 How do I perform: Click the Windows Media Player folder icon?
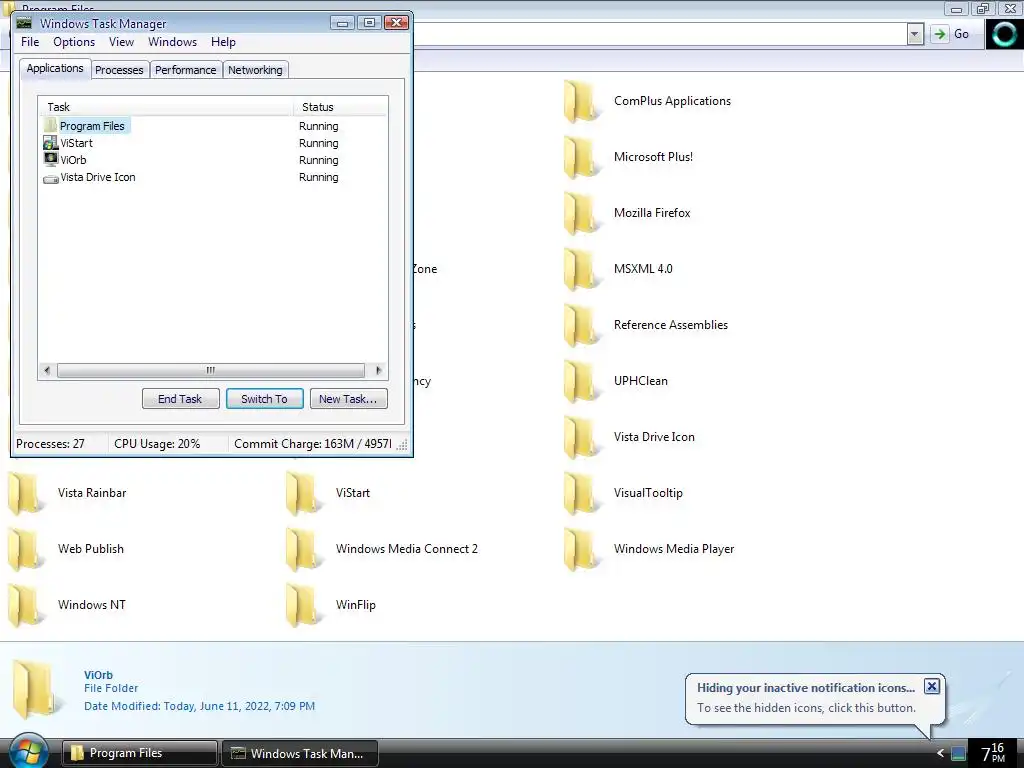580,549
